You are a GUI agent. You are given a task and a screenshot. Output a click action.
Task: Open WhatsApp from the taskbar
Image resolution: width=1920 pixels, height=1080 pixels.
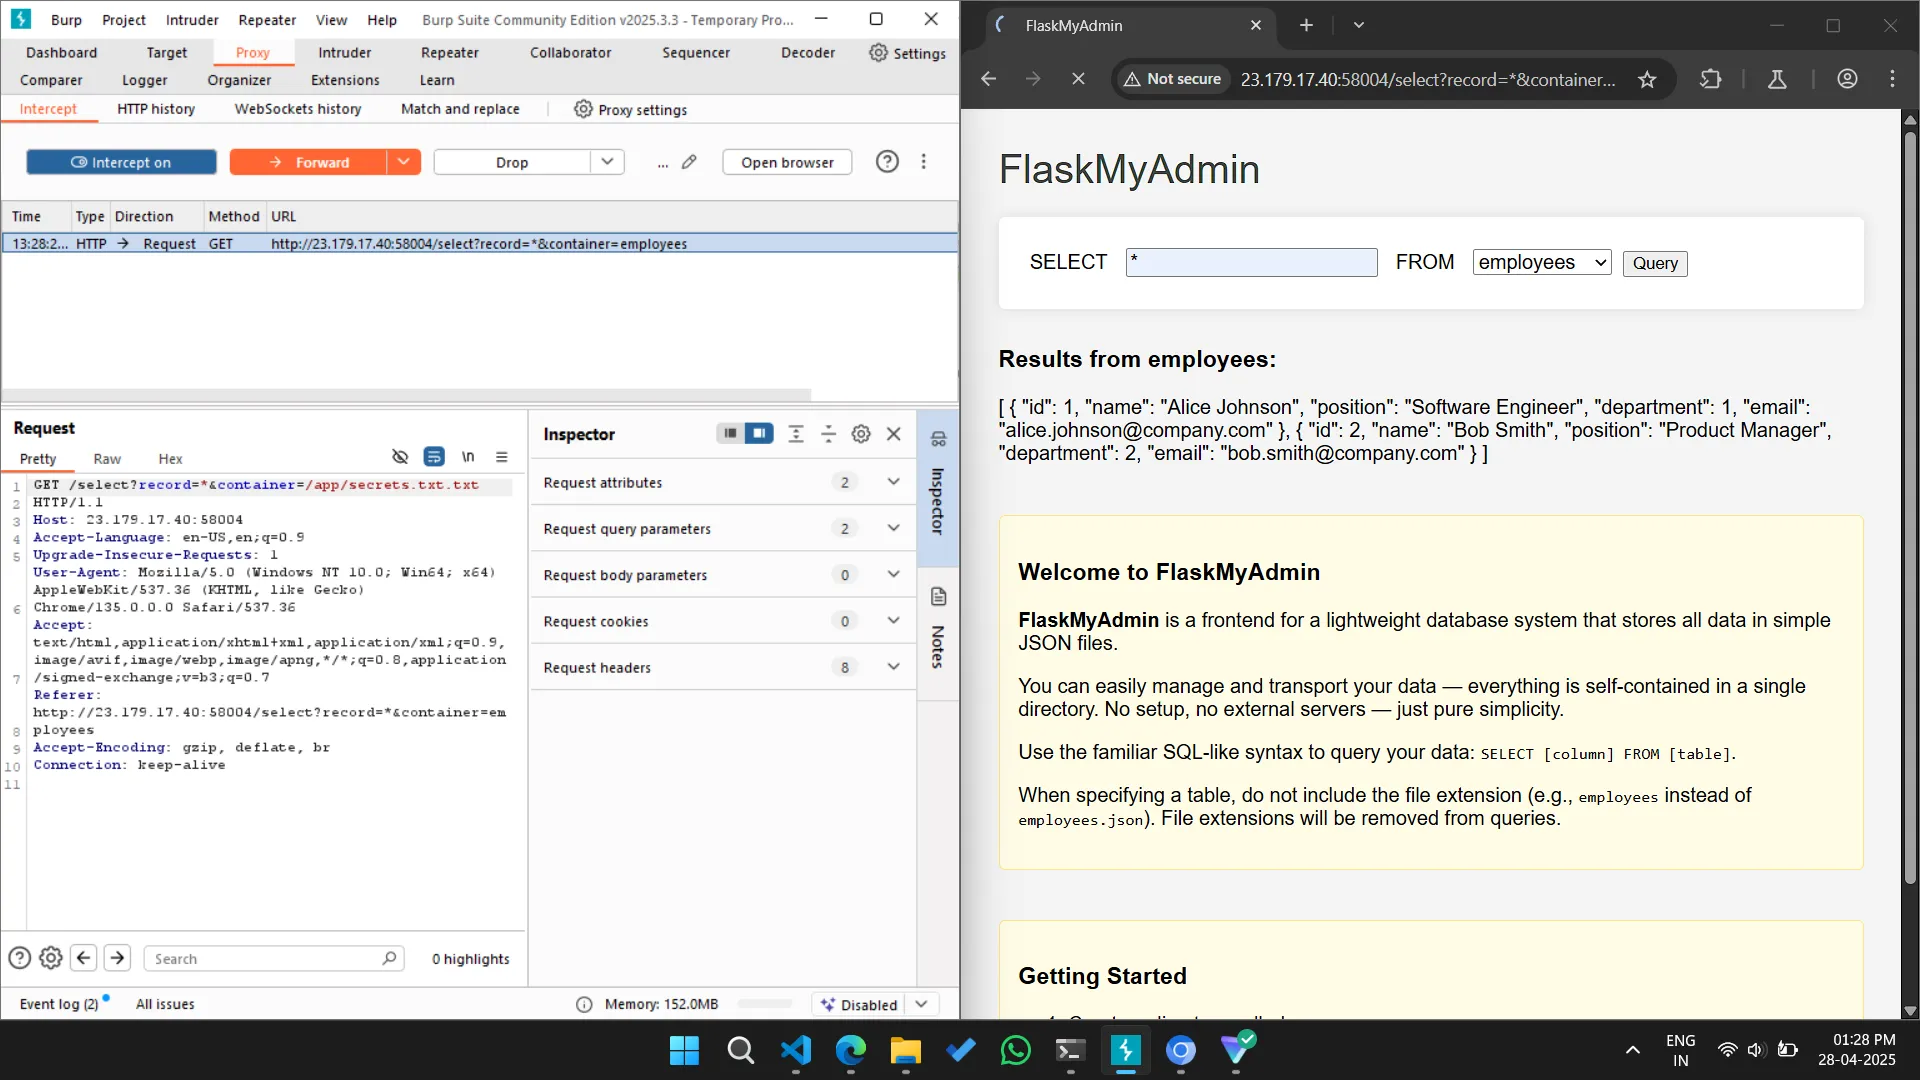click(1015, 1051)
